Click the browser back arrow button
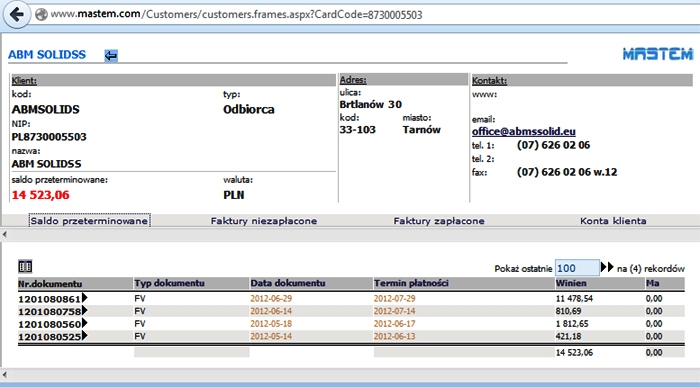 point(17,14)
